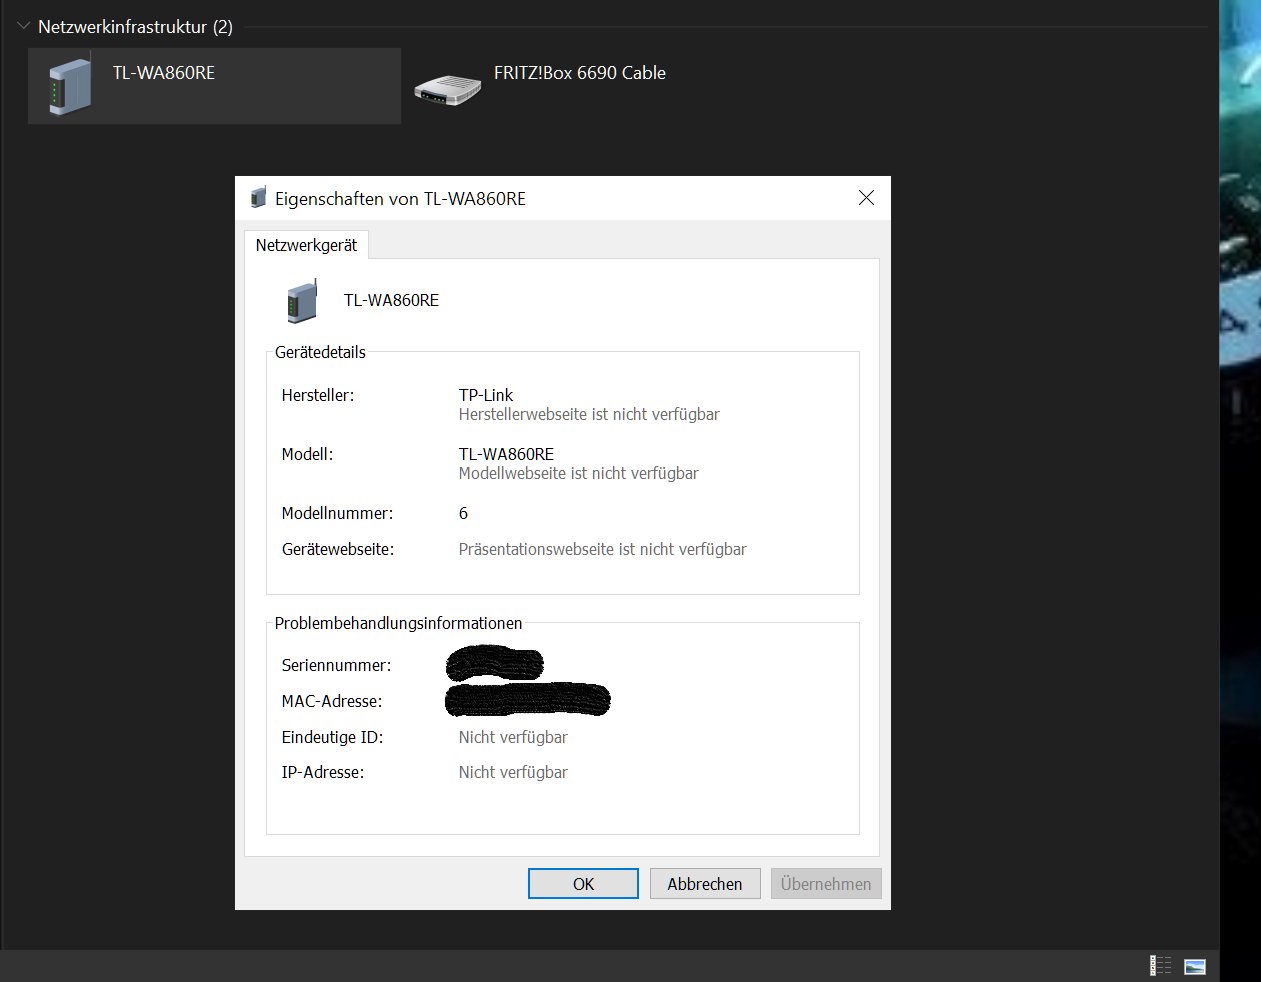The image size is (1261, 982).
Task: Select the Netzwerkgerät tab
Action: click(x=306, y=244)
